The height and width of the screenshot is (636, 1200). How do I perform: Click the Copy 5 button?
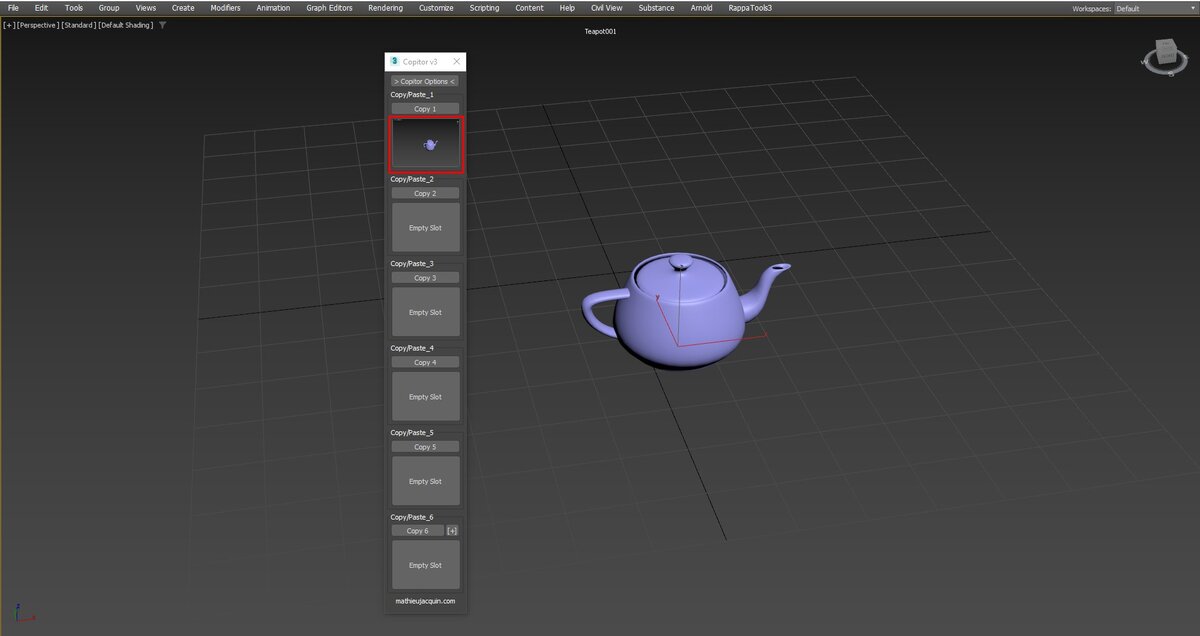click(x=425, y=446)
